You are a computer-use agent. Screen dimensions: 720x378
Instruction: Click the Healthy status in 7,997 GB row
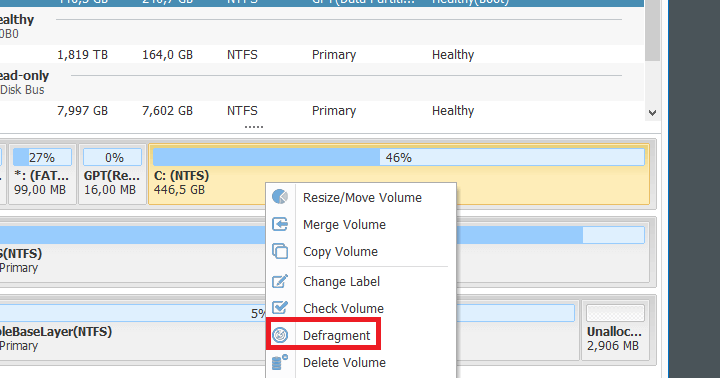453,111
